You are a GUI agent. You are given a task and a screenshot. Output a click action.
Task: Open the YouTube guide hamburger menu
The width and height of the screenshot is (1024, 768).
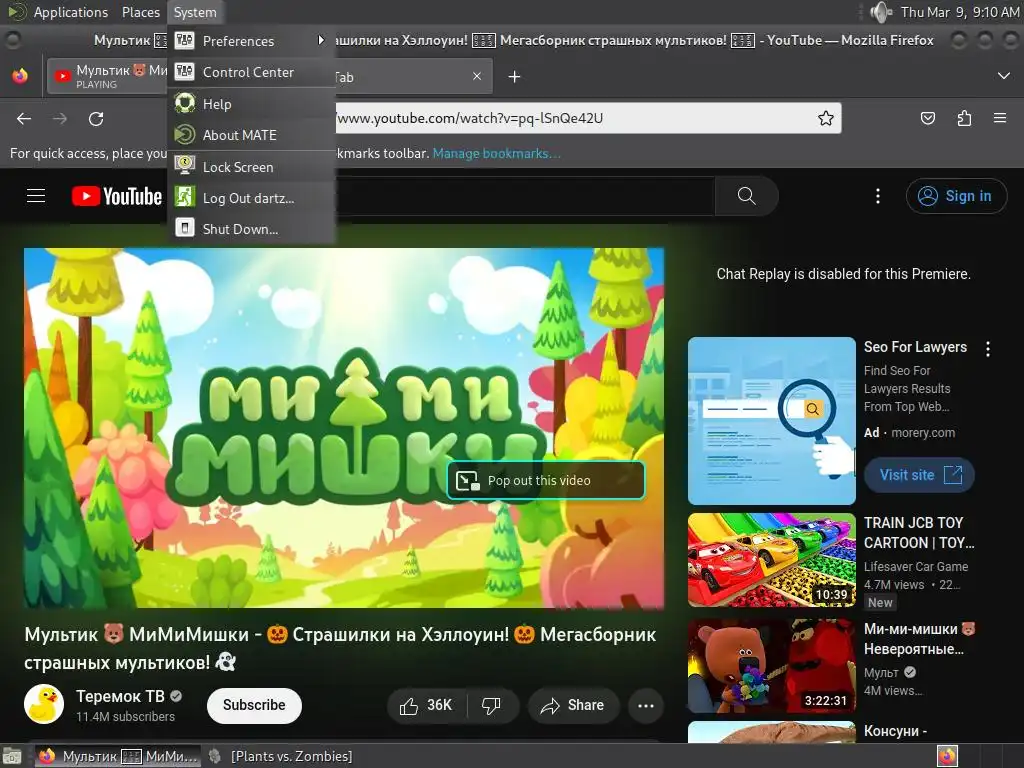(36, 196)
